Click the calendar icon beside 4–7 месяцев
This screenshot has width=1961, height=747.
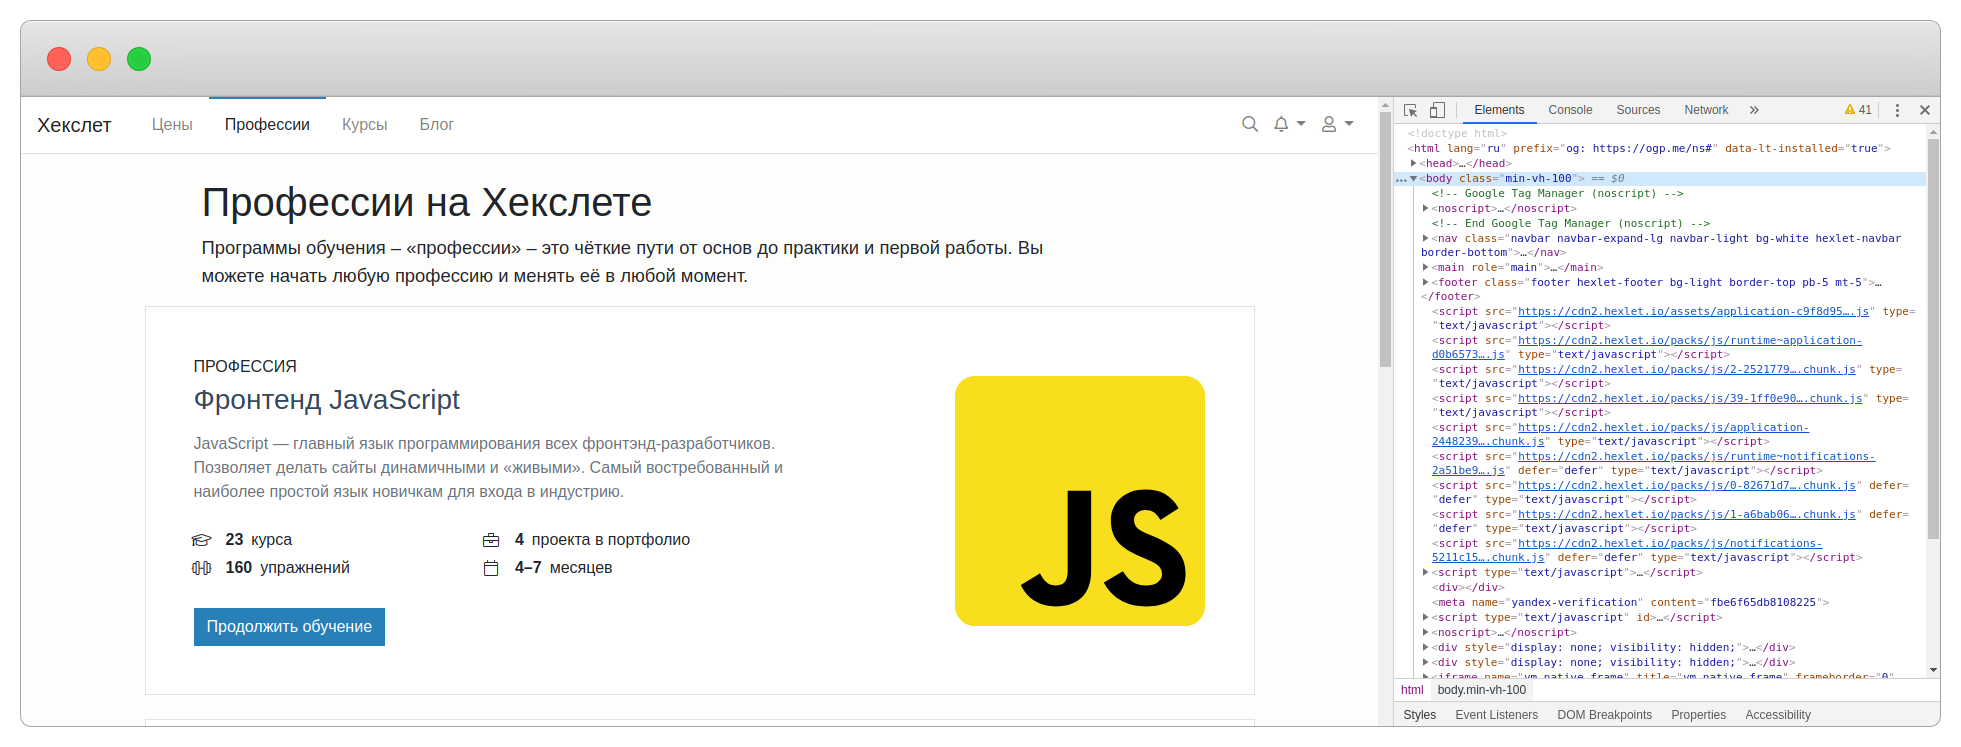click(491, 568)
